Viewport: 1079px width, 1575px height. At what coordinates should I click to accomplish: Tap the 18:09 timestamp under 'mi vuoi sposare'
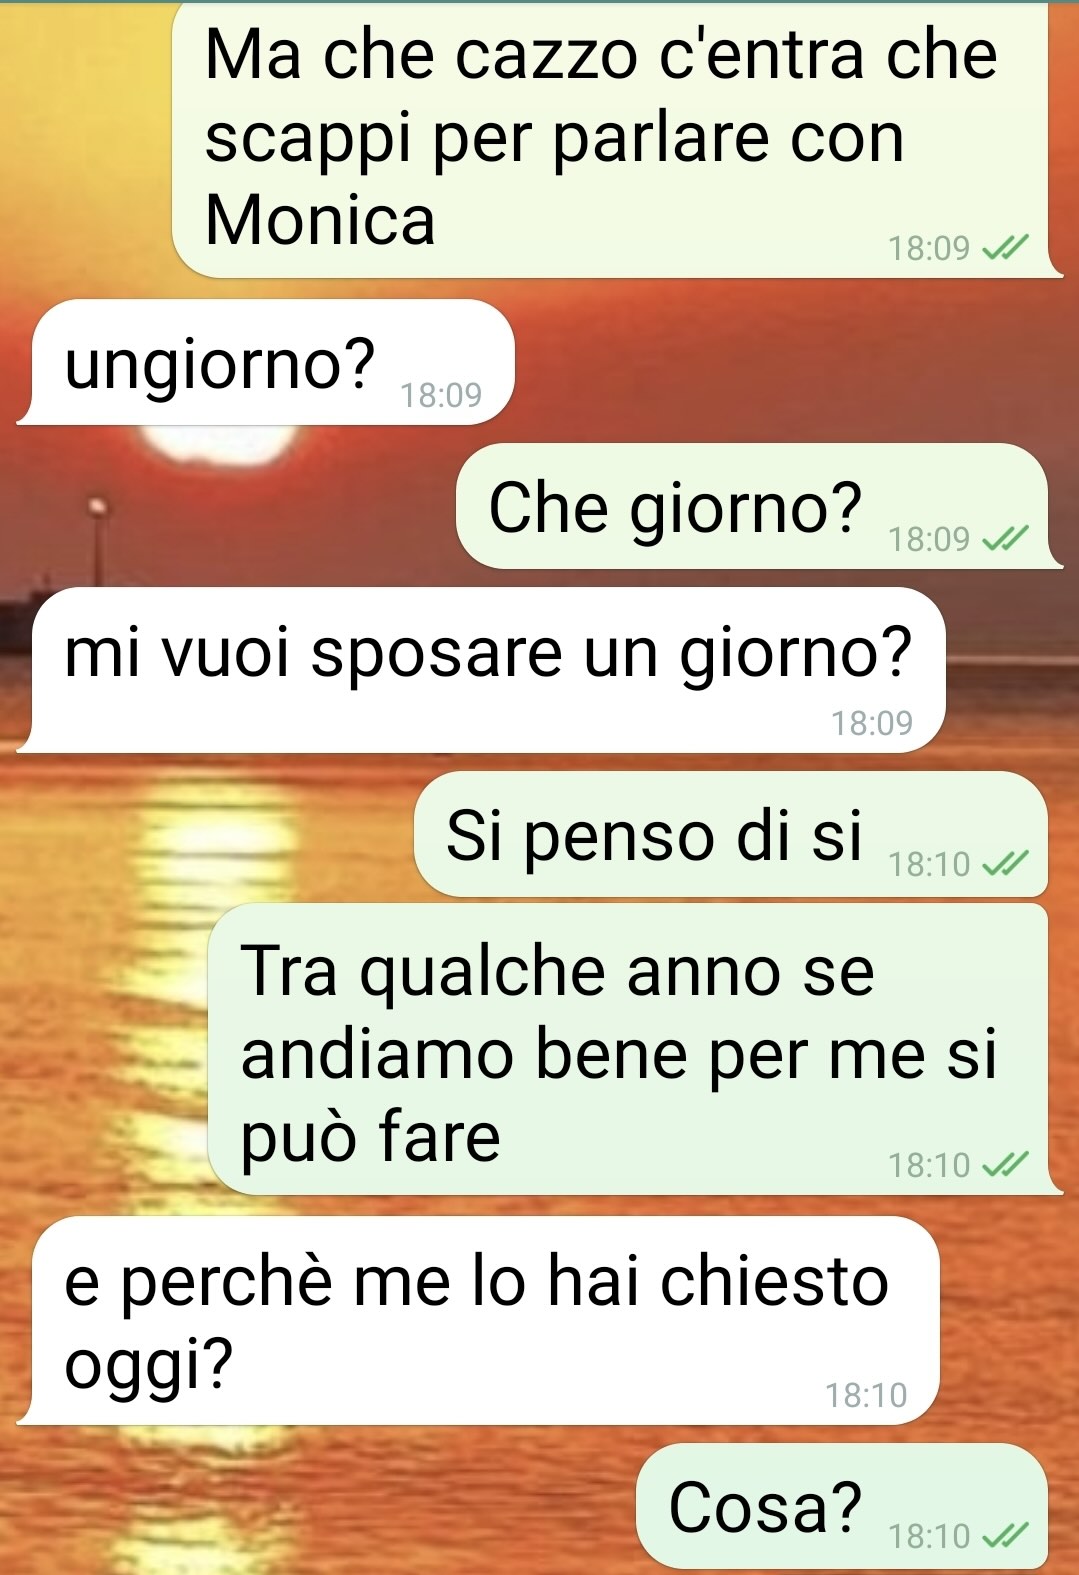tap(872, 723)
